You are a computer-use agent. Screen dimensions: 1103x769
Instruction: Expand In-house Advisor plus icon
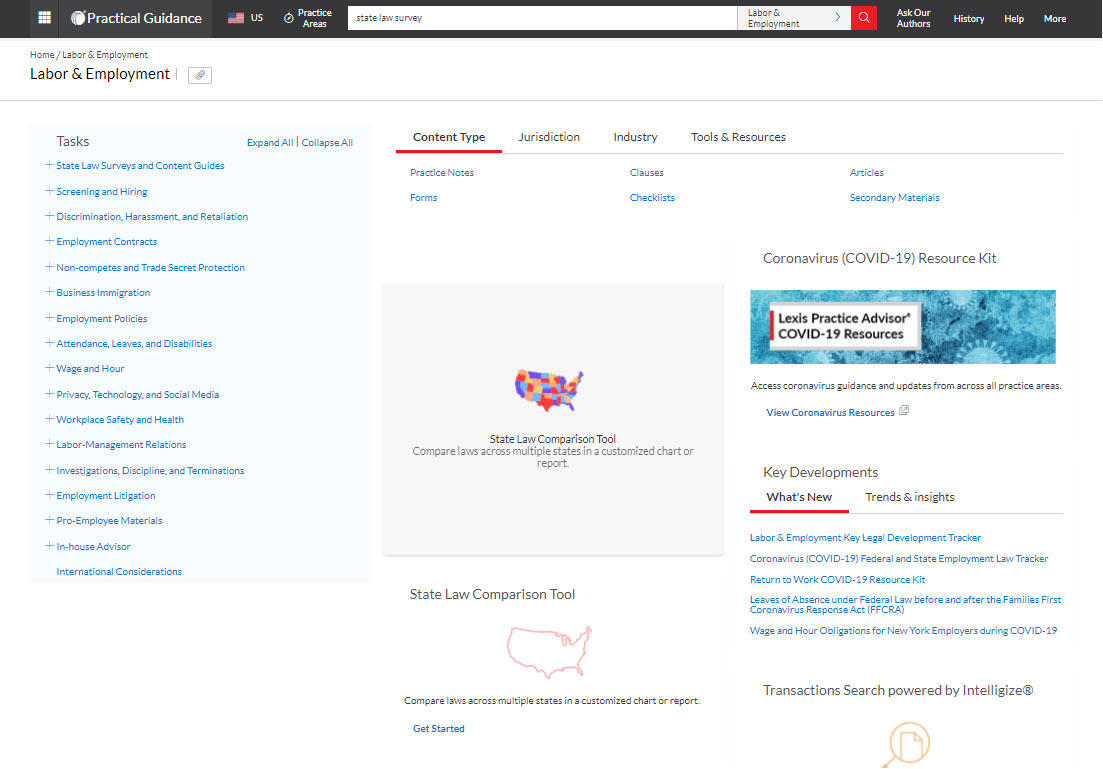(x=49, y=545)
